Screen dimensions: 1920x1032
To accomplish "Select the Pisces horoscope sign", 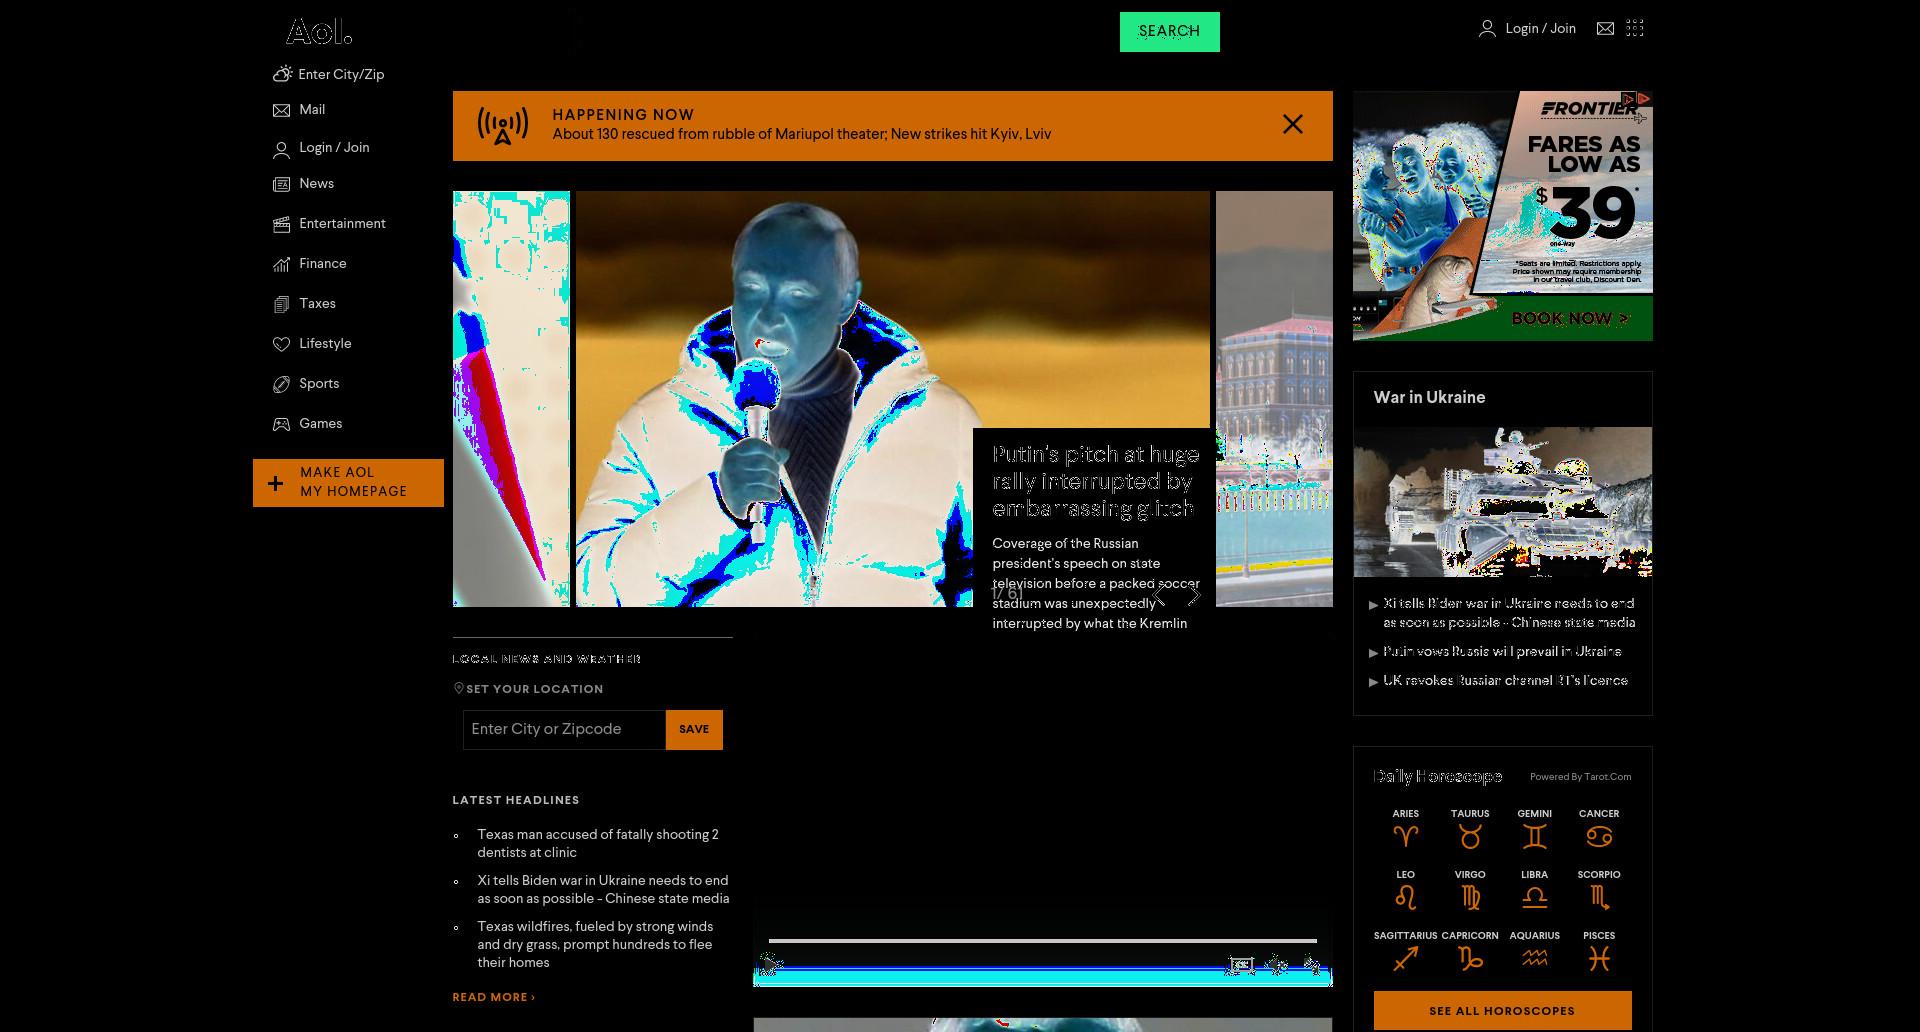I will point(1599,951).
